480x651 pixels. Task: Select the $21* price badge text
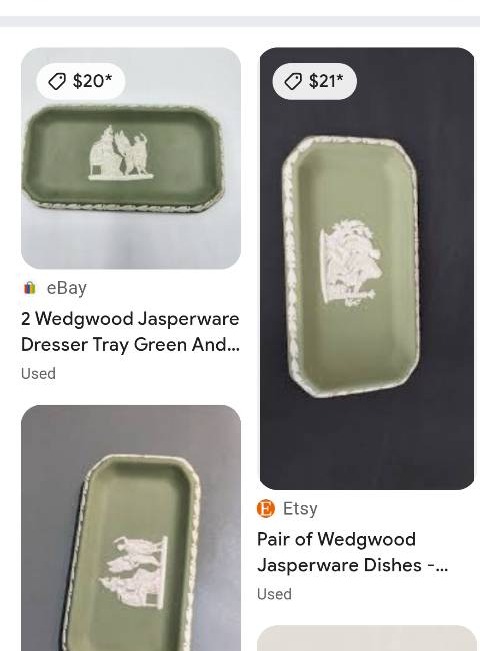326,81
